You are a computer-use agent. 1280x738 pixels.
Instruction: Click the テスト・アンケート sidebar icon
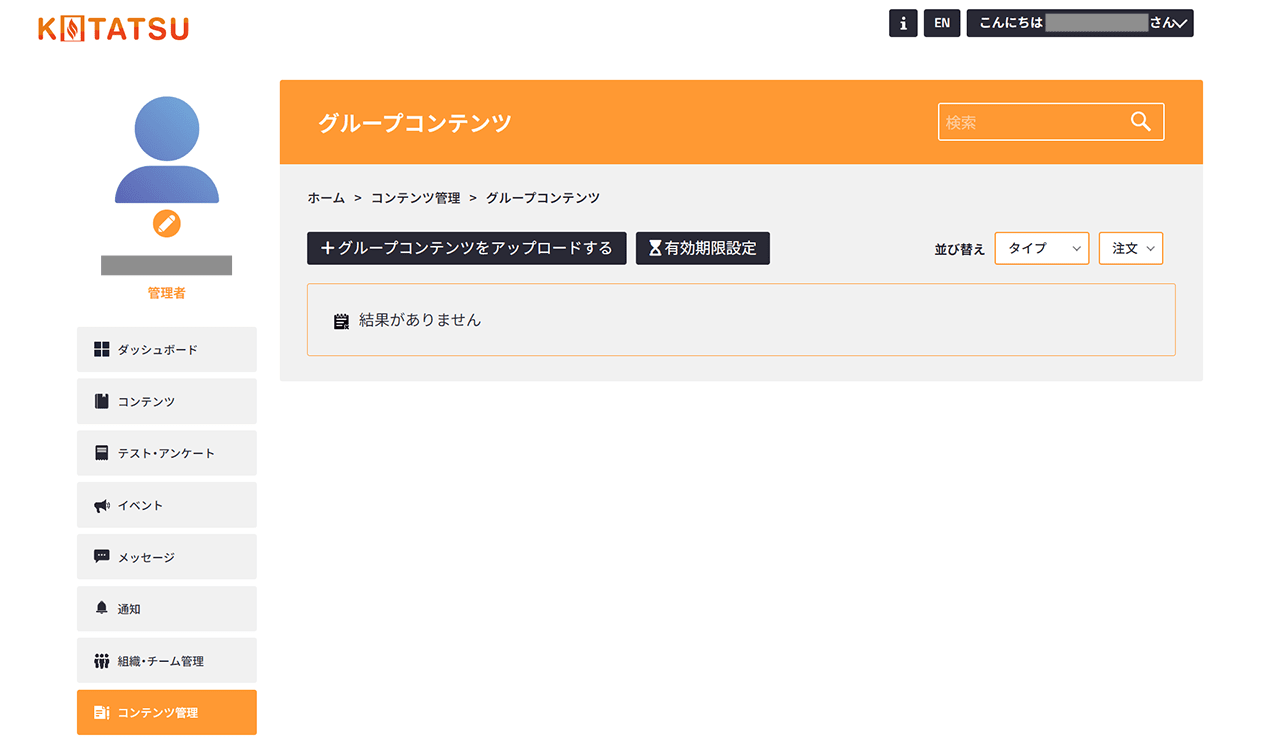pyautogui.click(x=101, y=452)
